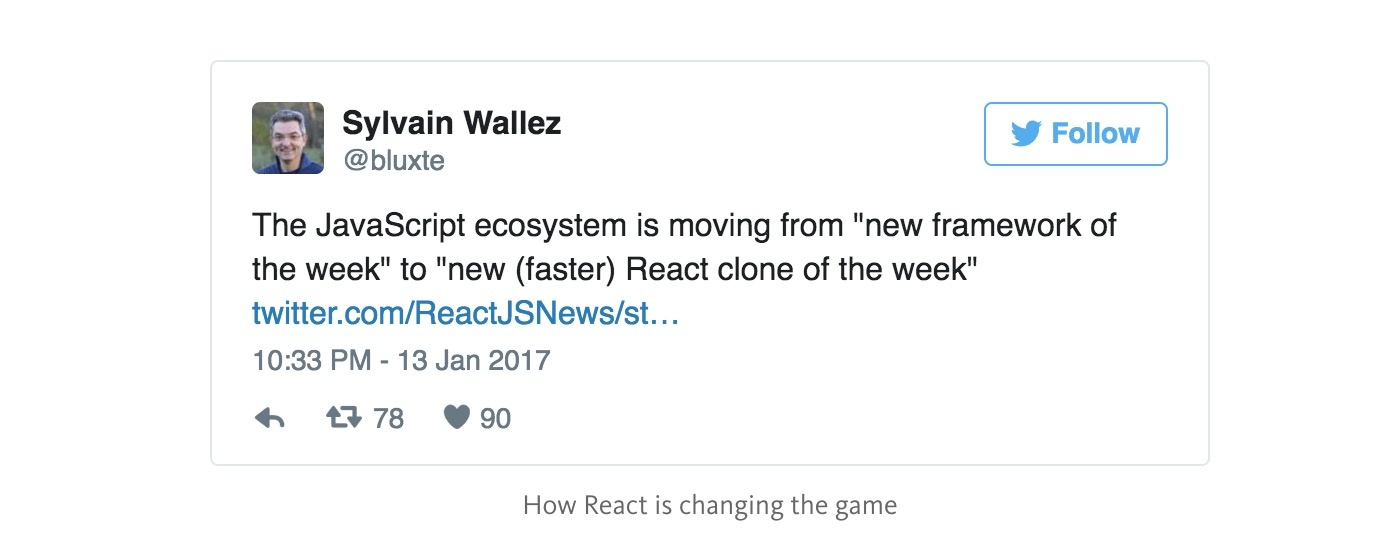Image resolution: width=1386 pixels, height=560 pixels.
Task: Click the "13 Jan 2017" date portion
Action: (x=474, y=360)
